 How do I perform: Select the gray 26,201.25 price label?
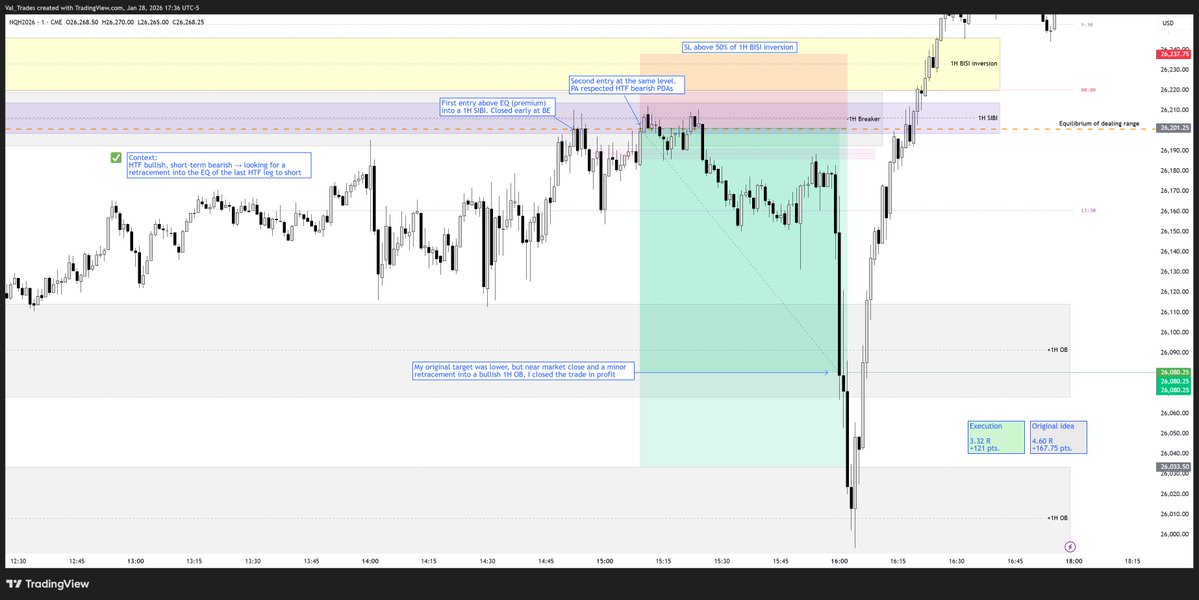(x=1174, y=128)
